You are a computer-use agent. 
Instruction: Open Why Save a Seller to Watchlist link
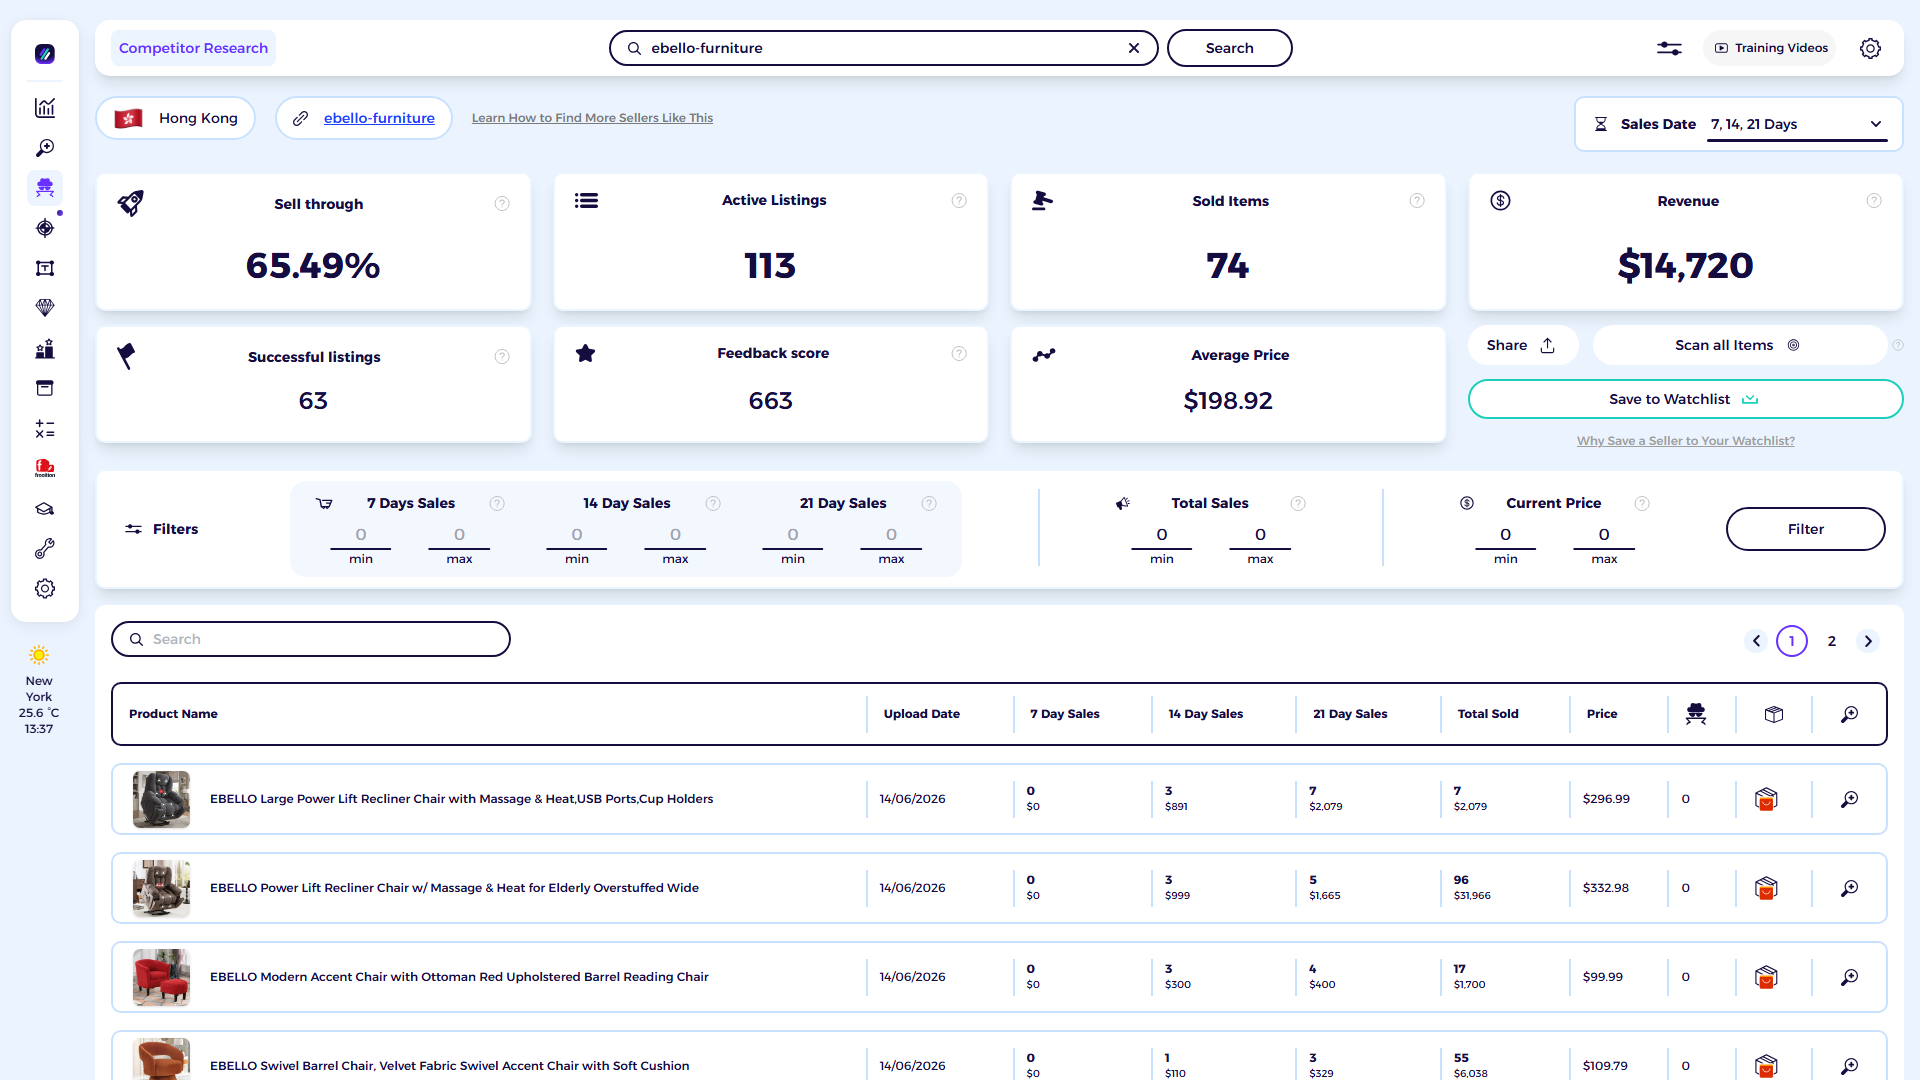[1685, 441]
